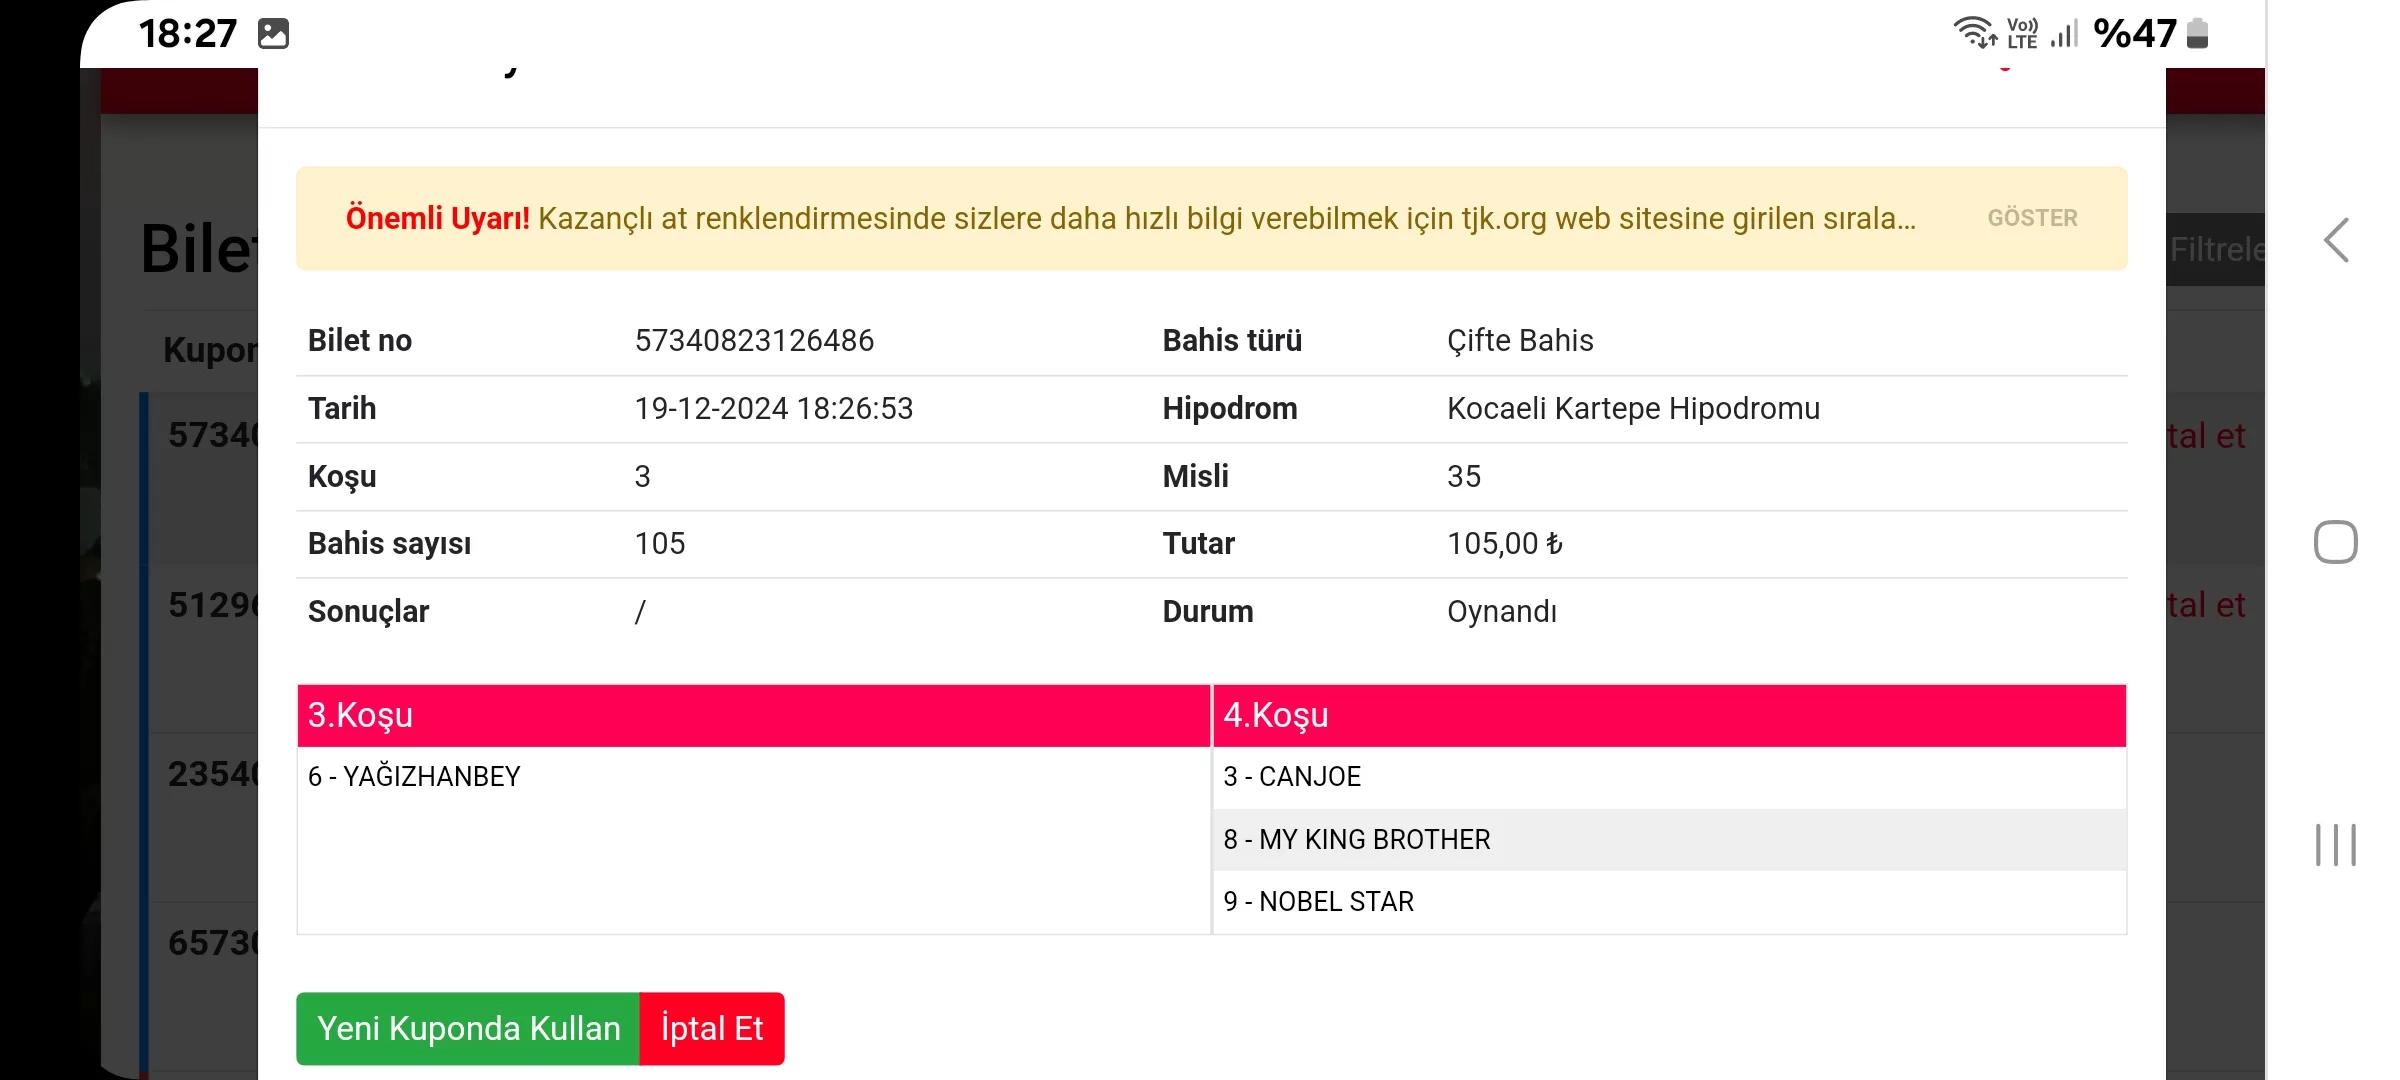This screenshot has width=2400, height=1080.
Task: Click Yeni Kuponda Kullan button
Action: 468,1028
